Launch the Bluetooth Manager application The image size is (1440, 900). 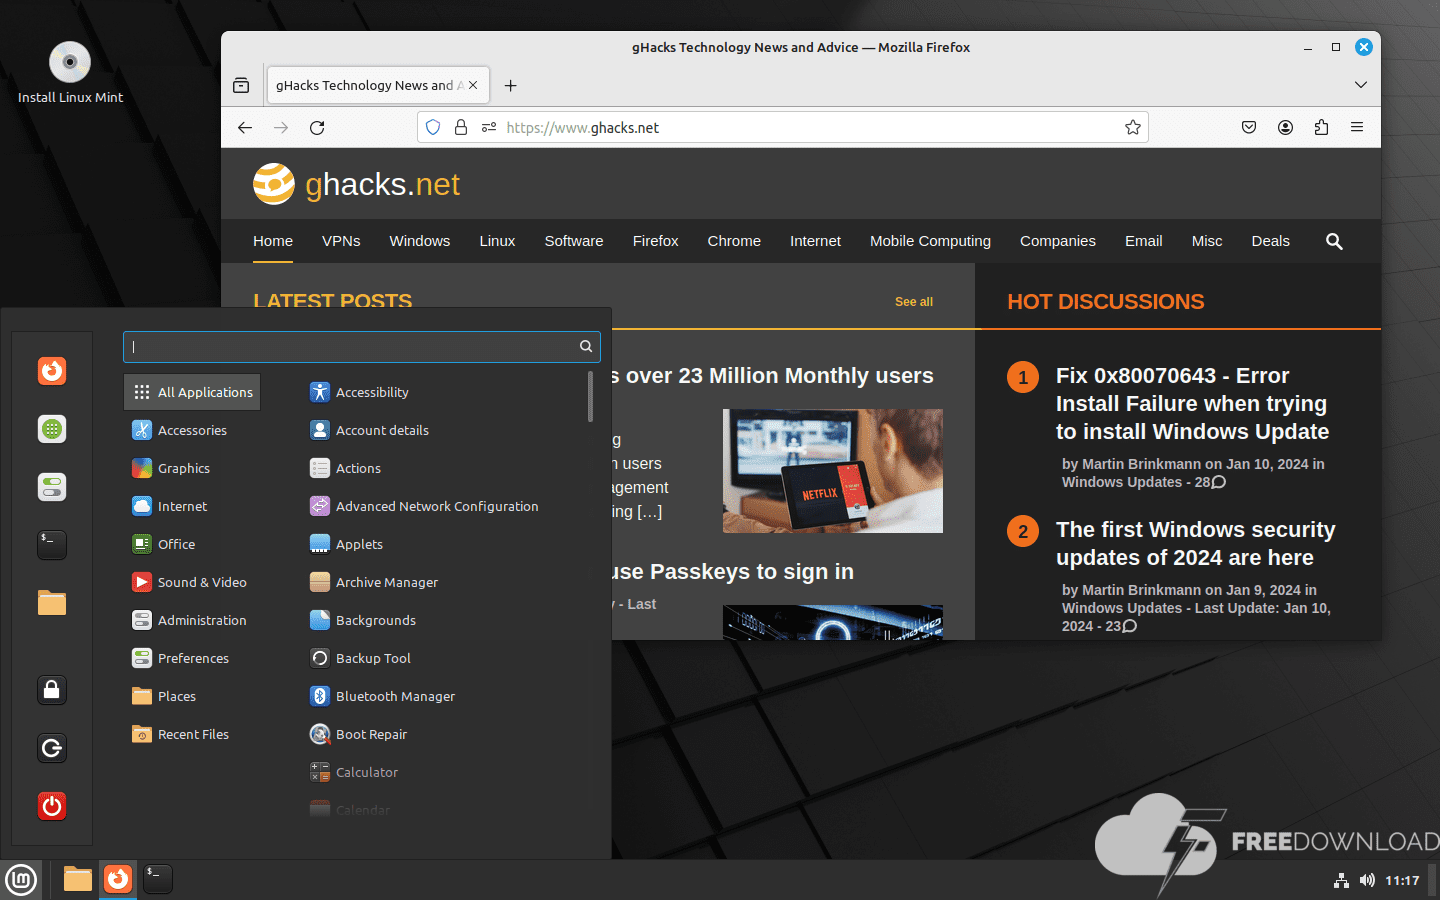[x=394, y=696]
